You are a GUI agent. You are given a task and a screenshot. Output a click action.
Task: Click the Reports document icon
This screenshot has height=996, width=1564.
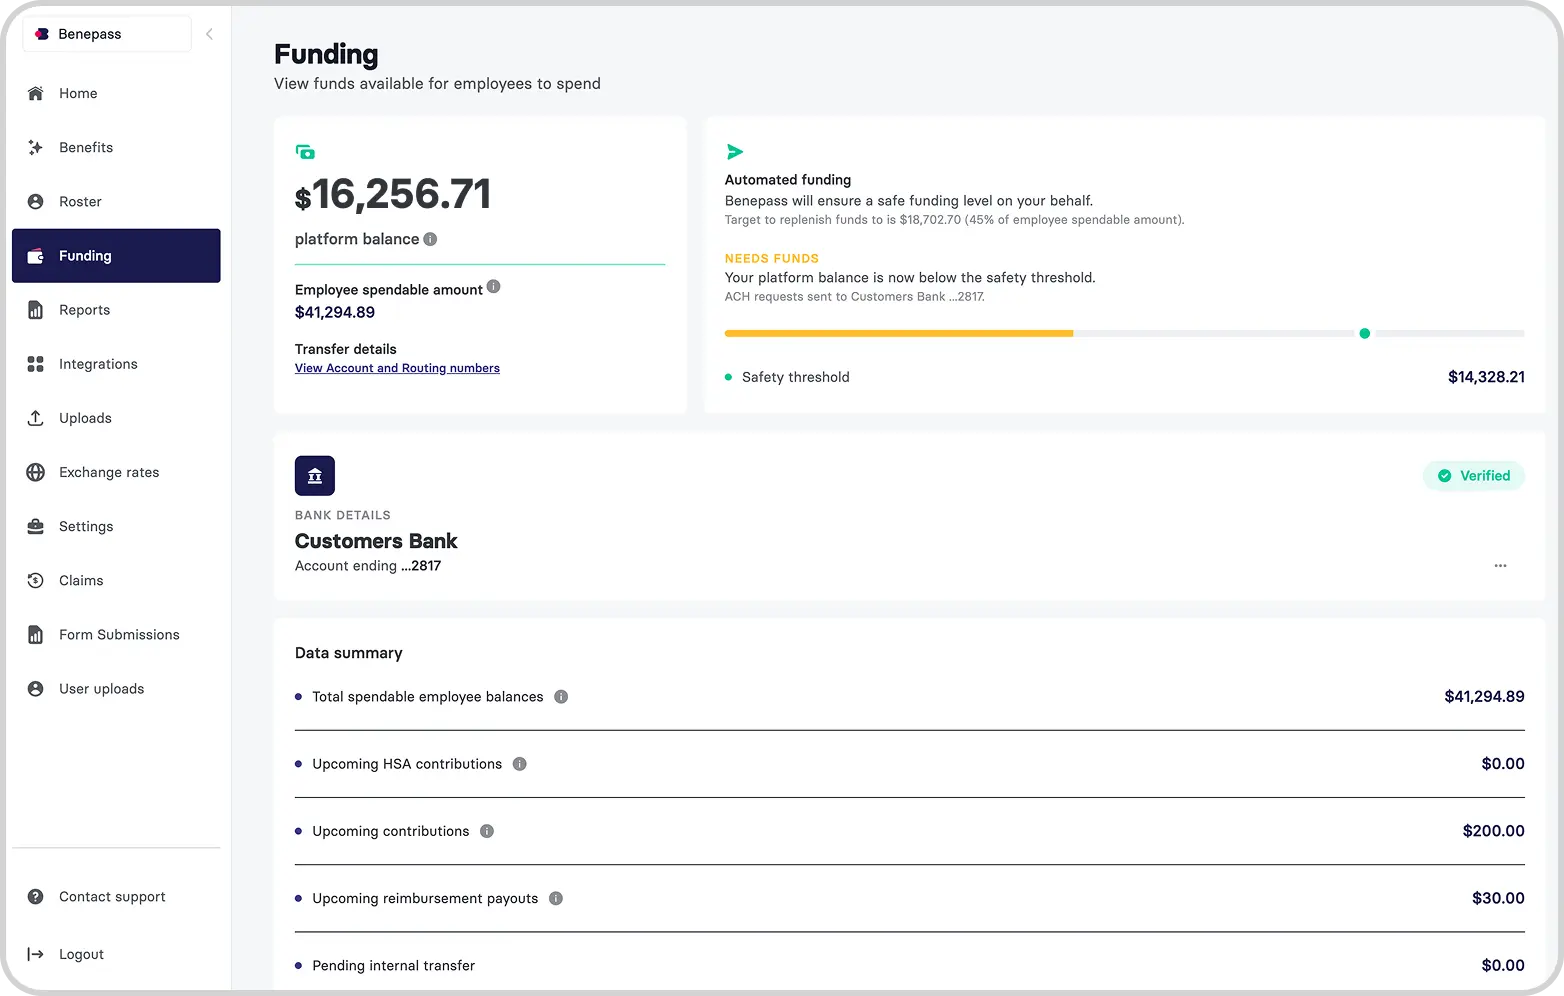pyautogui.click(x=35, y=309)
